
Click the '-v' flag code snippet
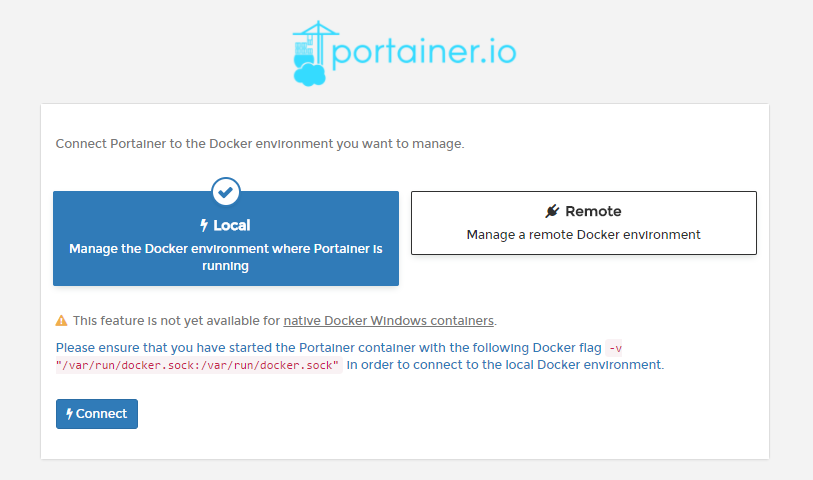[615, 348]
